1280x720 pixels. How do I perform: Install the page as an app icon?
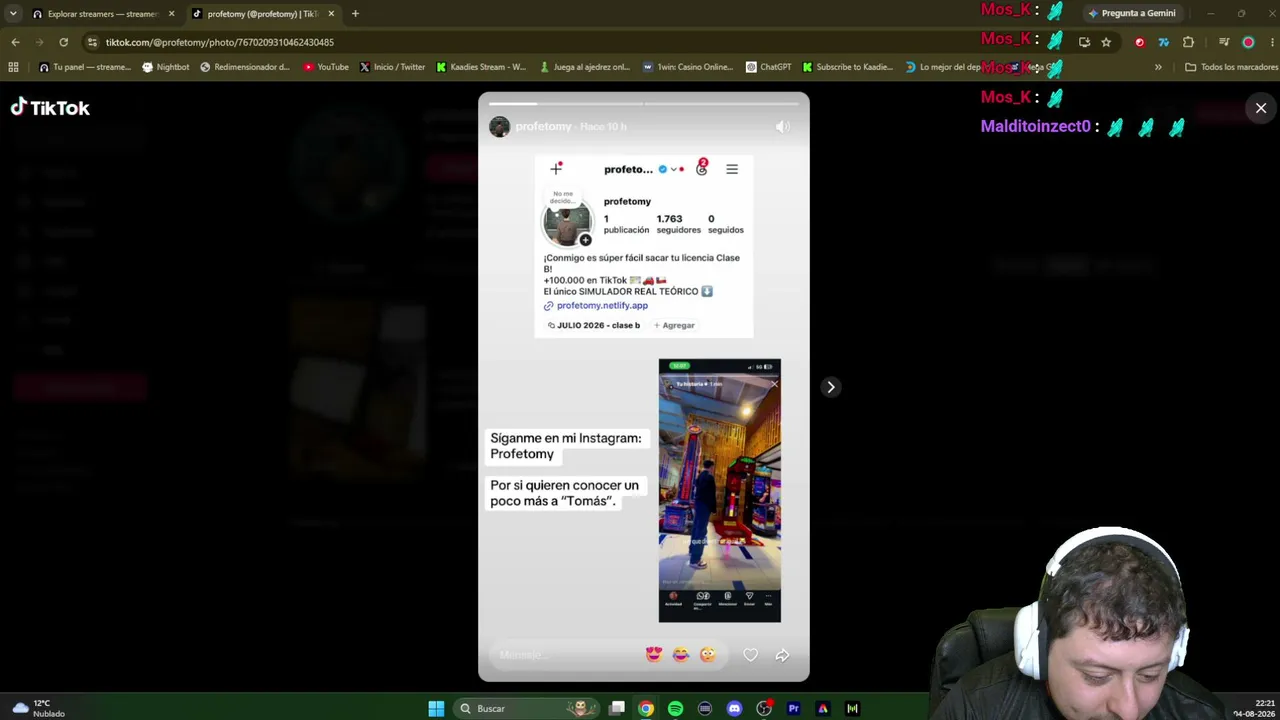(1084, 42)
